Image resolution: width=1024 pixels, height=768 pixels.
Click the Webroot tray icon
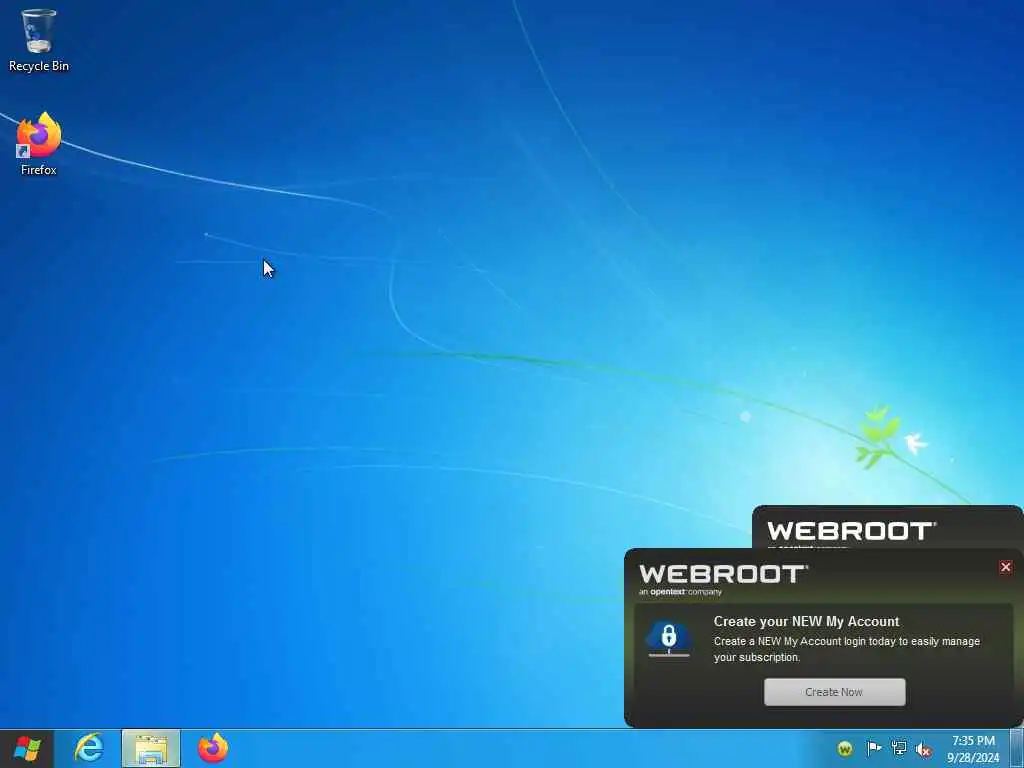(845, 748)
